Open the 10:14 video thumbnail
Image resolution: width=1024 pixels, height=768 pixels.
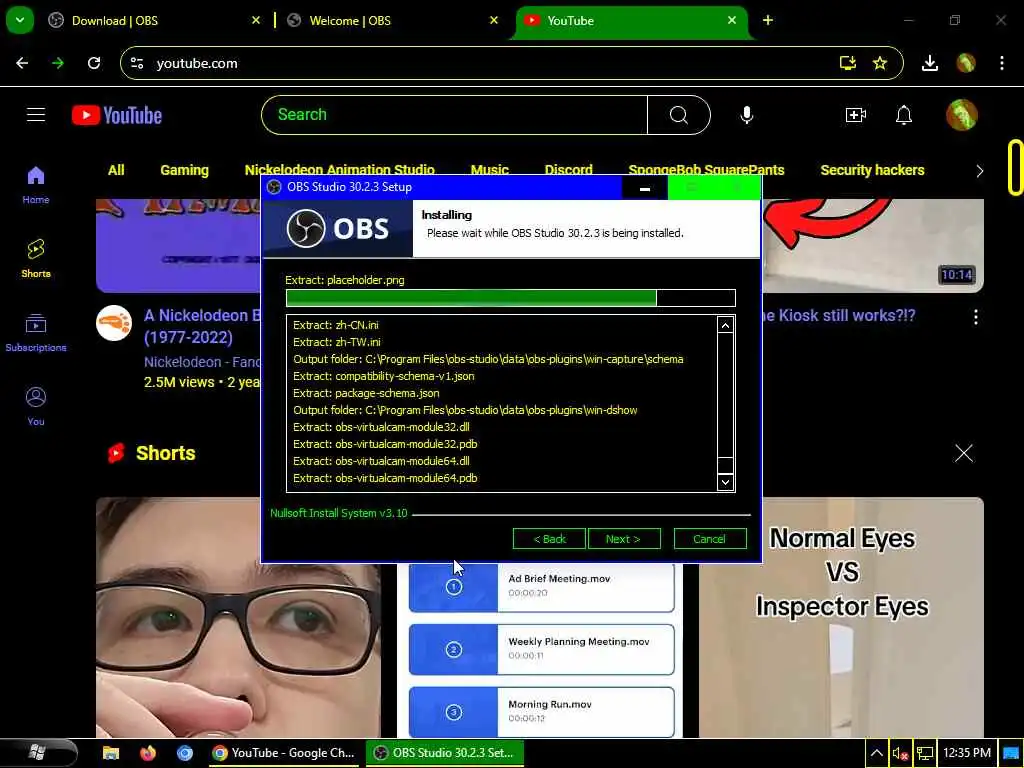(872, 246)
